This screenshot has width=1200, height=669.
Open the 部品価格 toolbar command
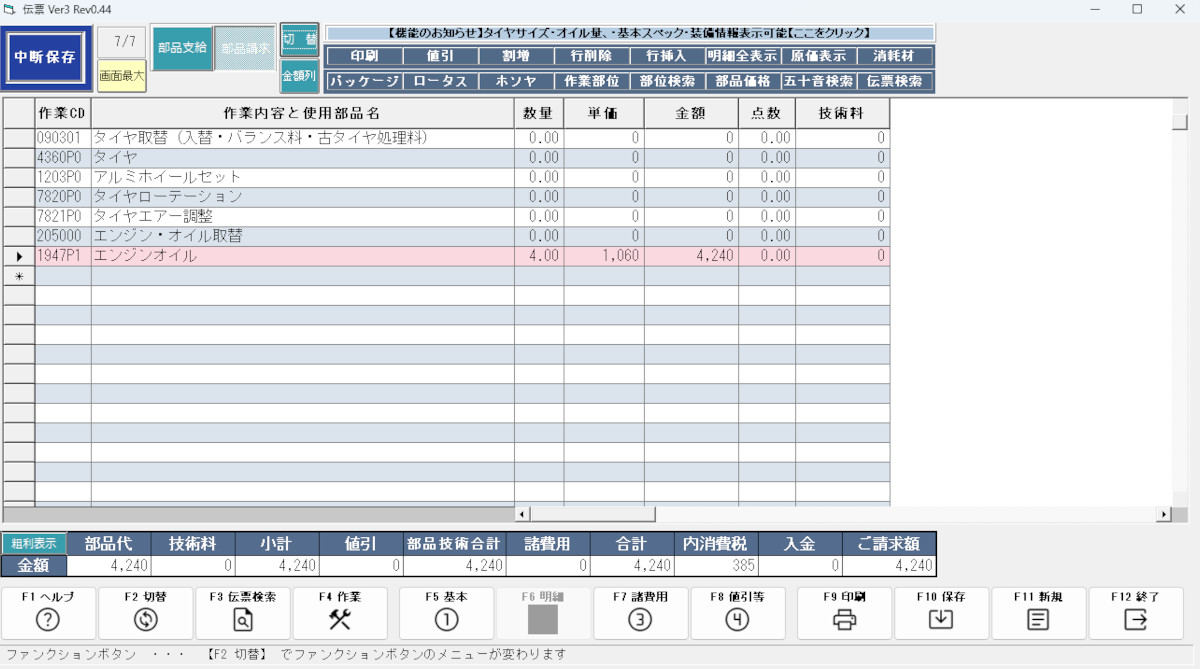coord(743,81)
